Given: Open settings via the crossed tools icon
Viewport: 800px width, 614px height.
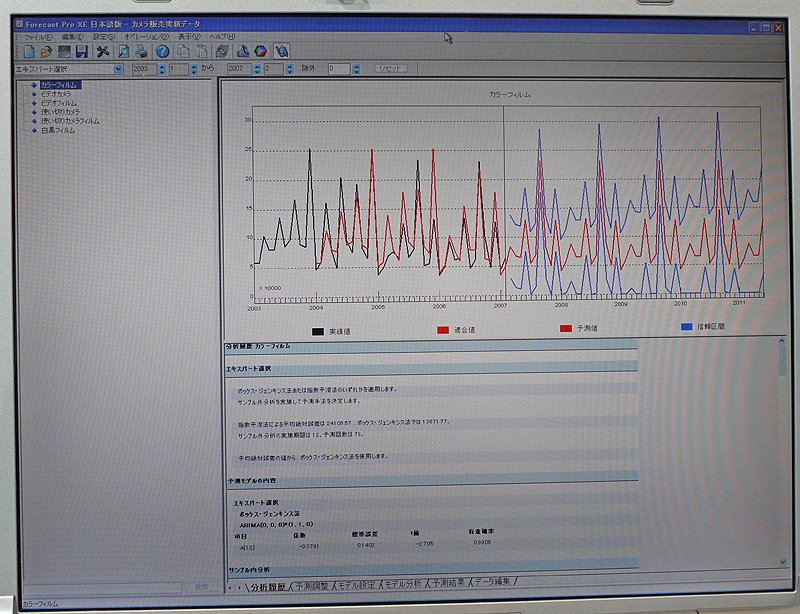Looking at the screenshot, I should (103, 52).
